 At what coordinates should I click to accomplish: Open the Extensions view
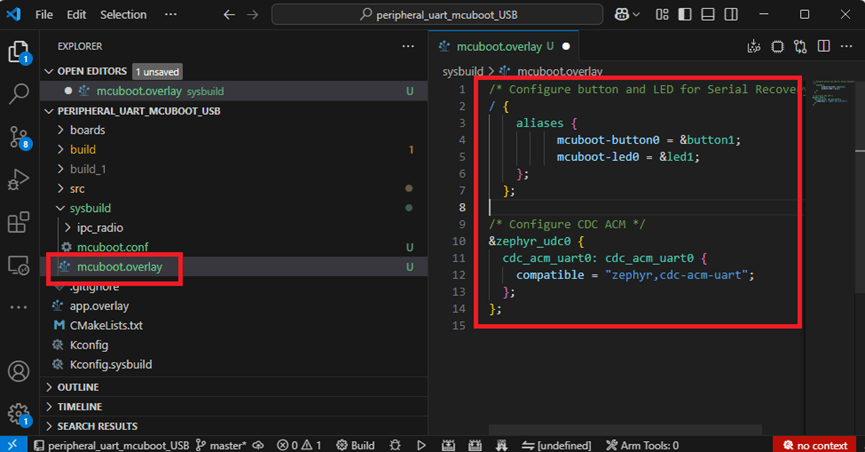pyautogui.click(x=18, y=222)
